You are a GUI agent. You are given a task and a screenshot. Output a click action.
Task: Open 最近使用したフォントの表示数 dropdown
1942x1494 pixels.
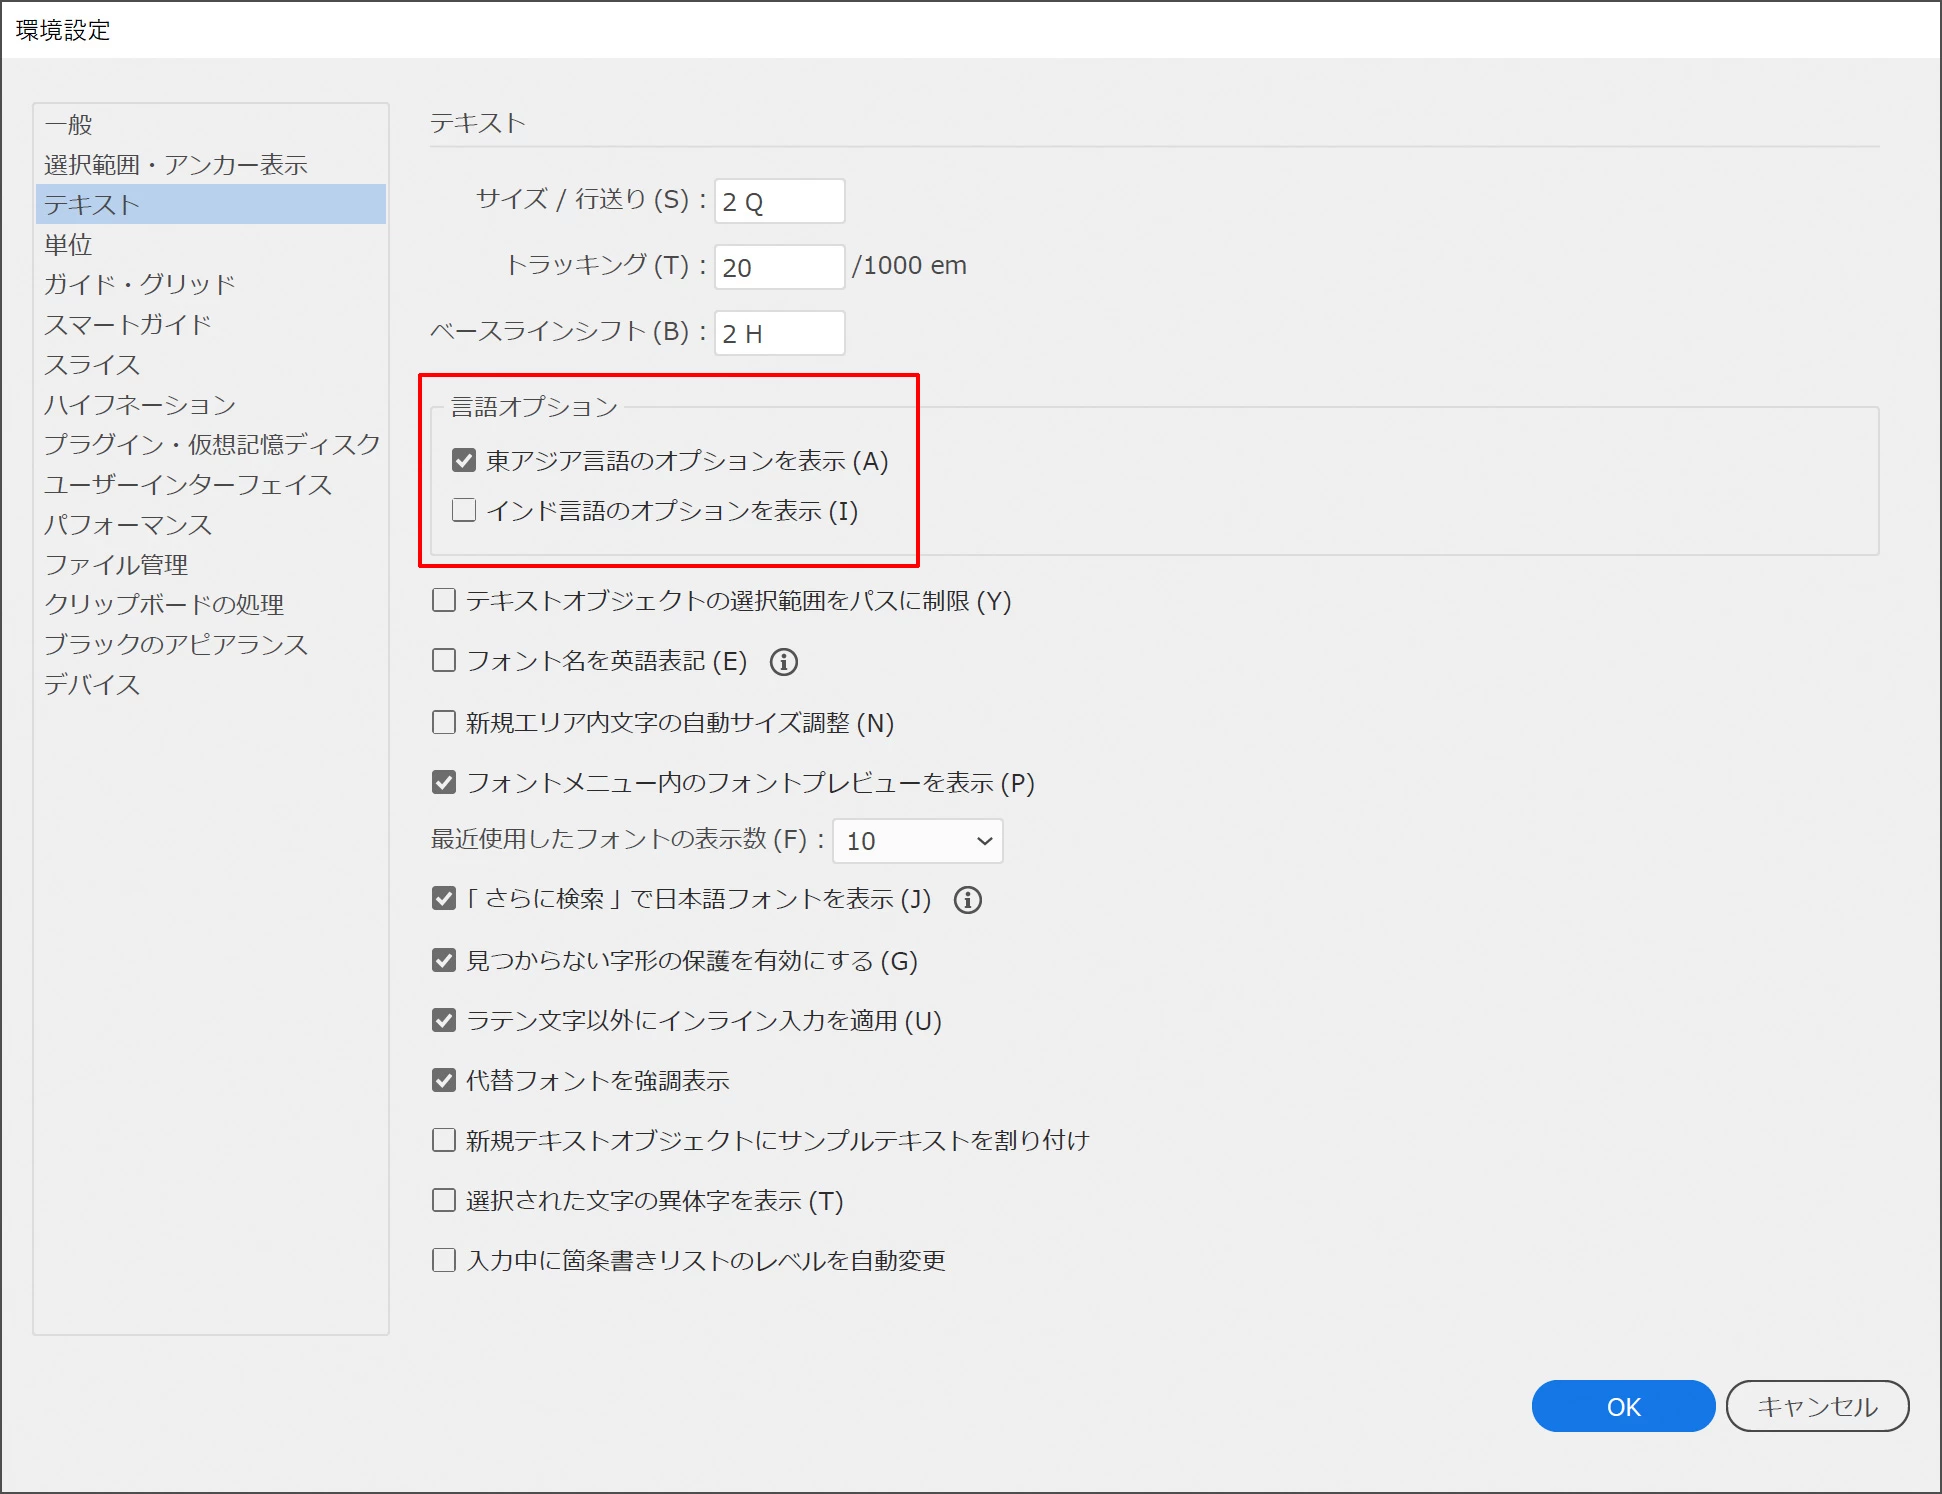917,841
